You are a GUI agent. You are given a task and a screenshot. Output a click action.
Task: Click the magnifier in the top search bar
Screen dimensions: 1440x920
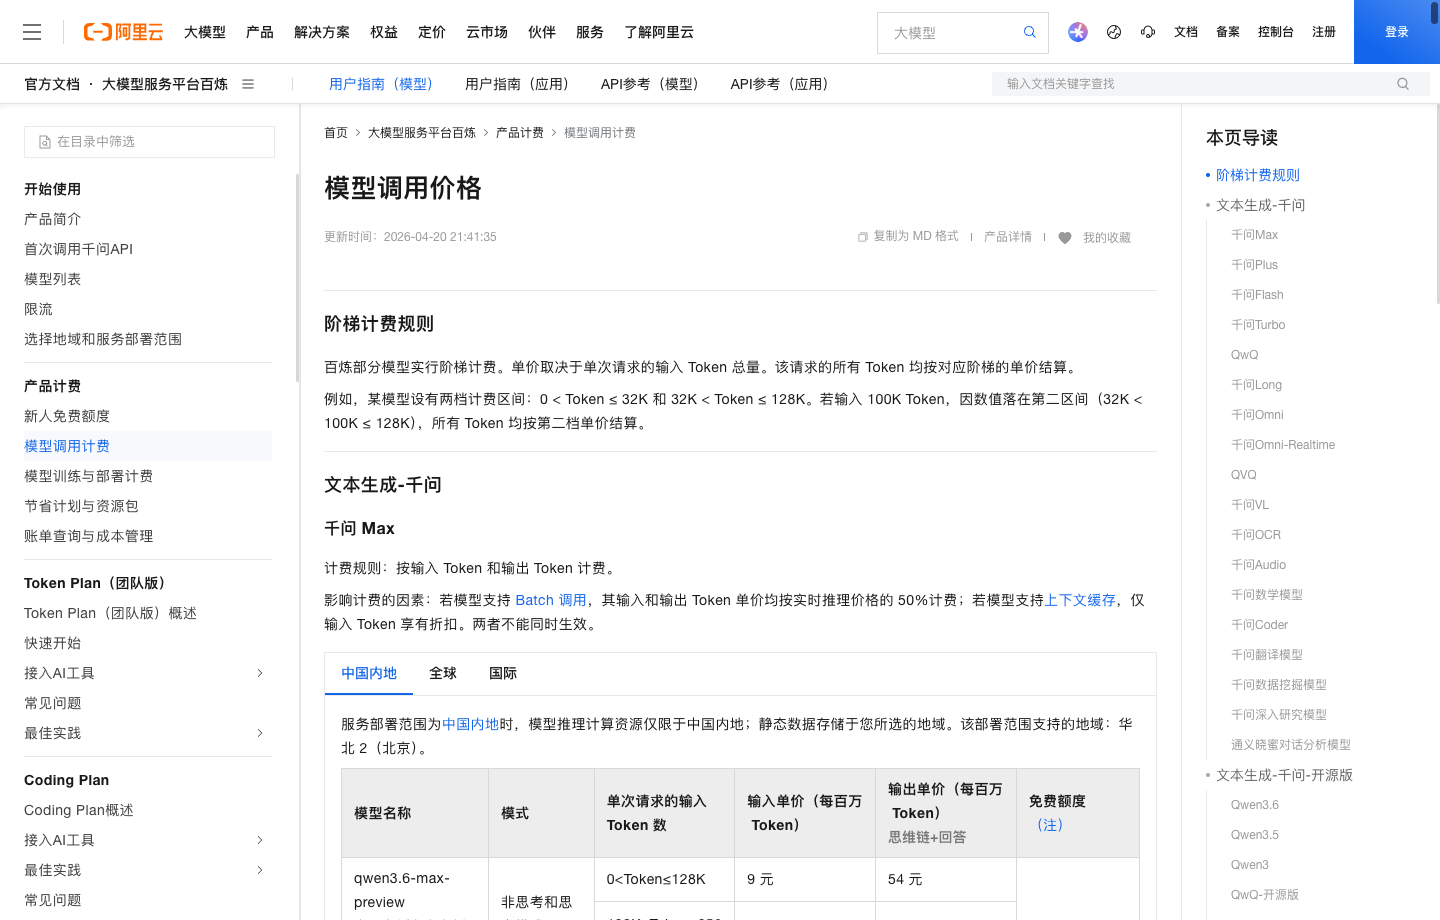pyautogui.click(x=1029, y=32)
